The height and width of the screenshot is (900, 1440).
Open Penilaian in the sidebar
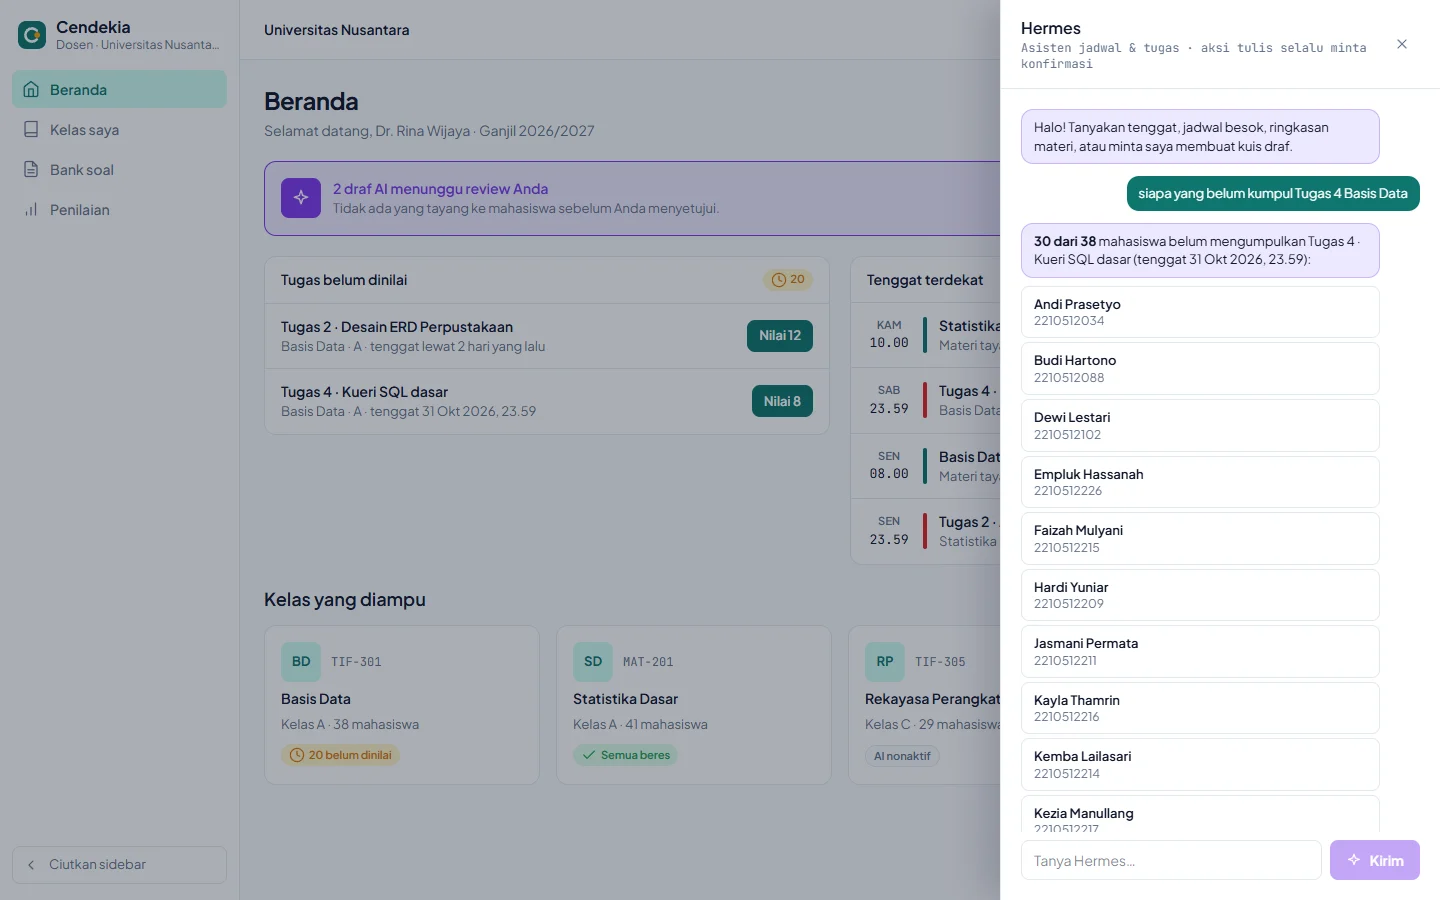coord(119,209)
